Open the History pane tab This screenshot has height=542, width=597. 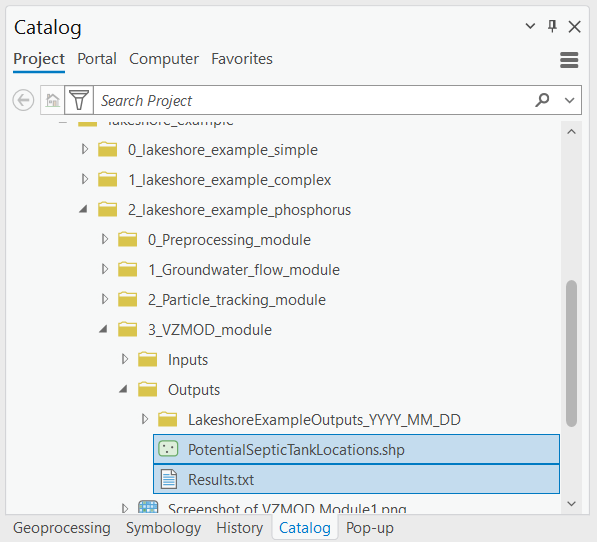[239, 528]
